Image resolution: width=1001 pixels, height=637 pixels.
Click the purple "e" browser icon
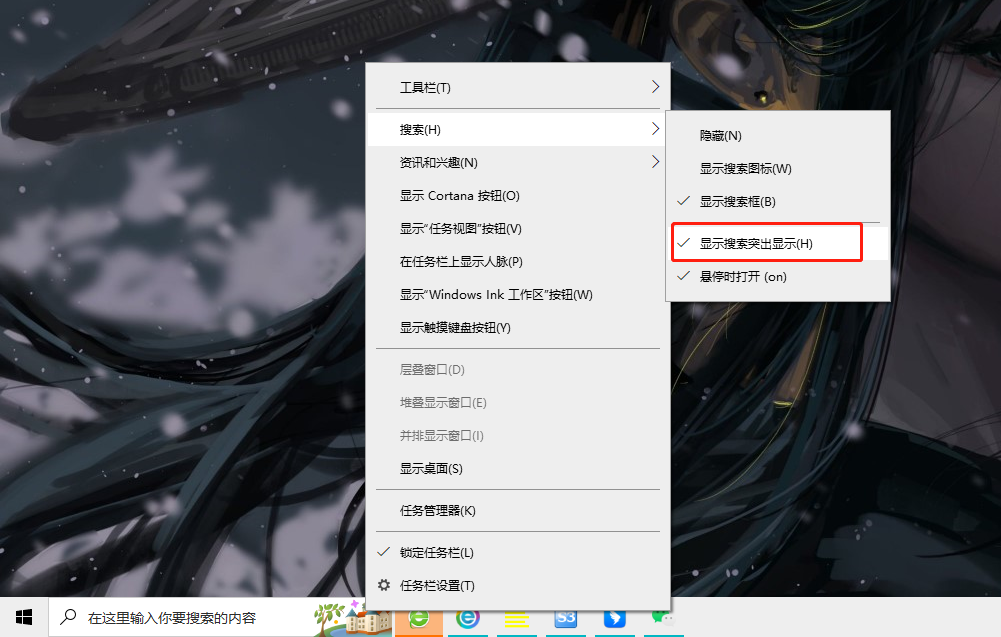point(467,621)
